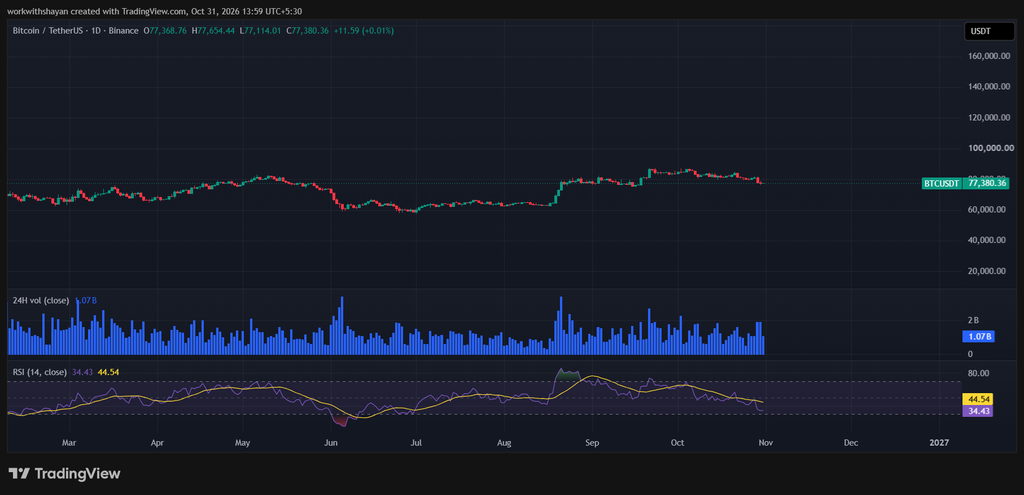Click the green BTCUSDT symbol tag
The height and width of the screenshot is (495, 1024).
(942, 184)
